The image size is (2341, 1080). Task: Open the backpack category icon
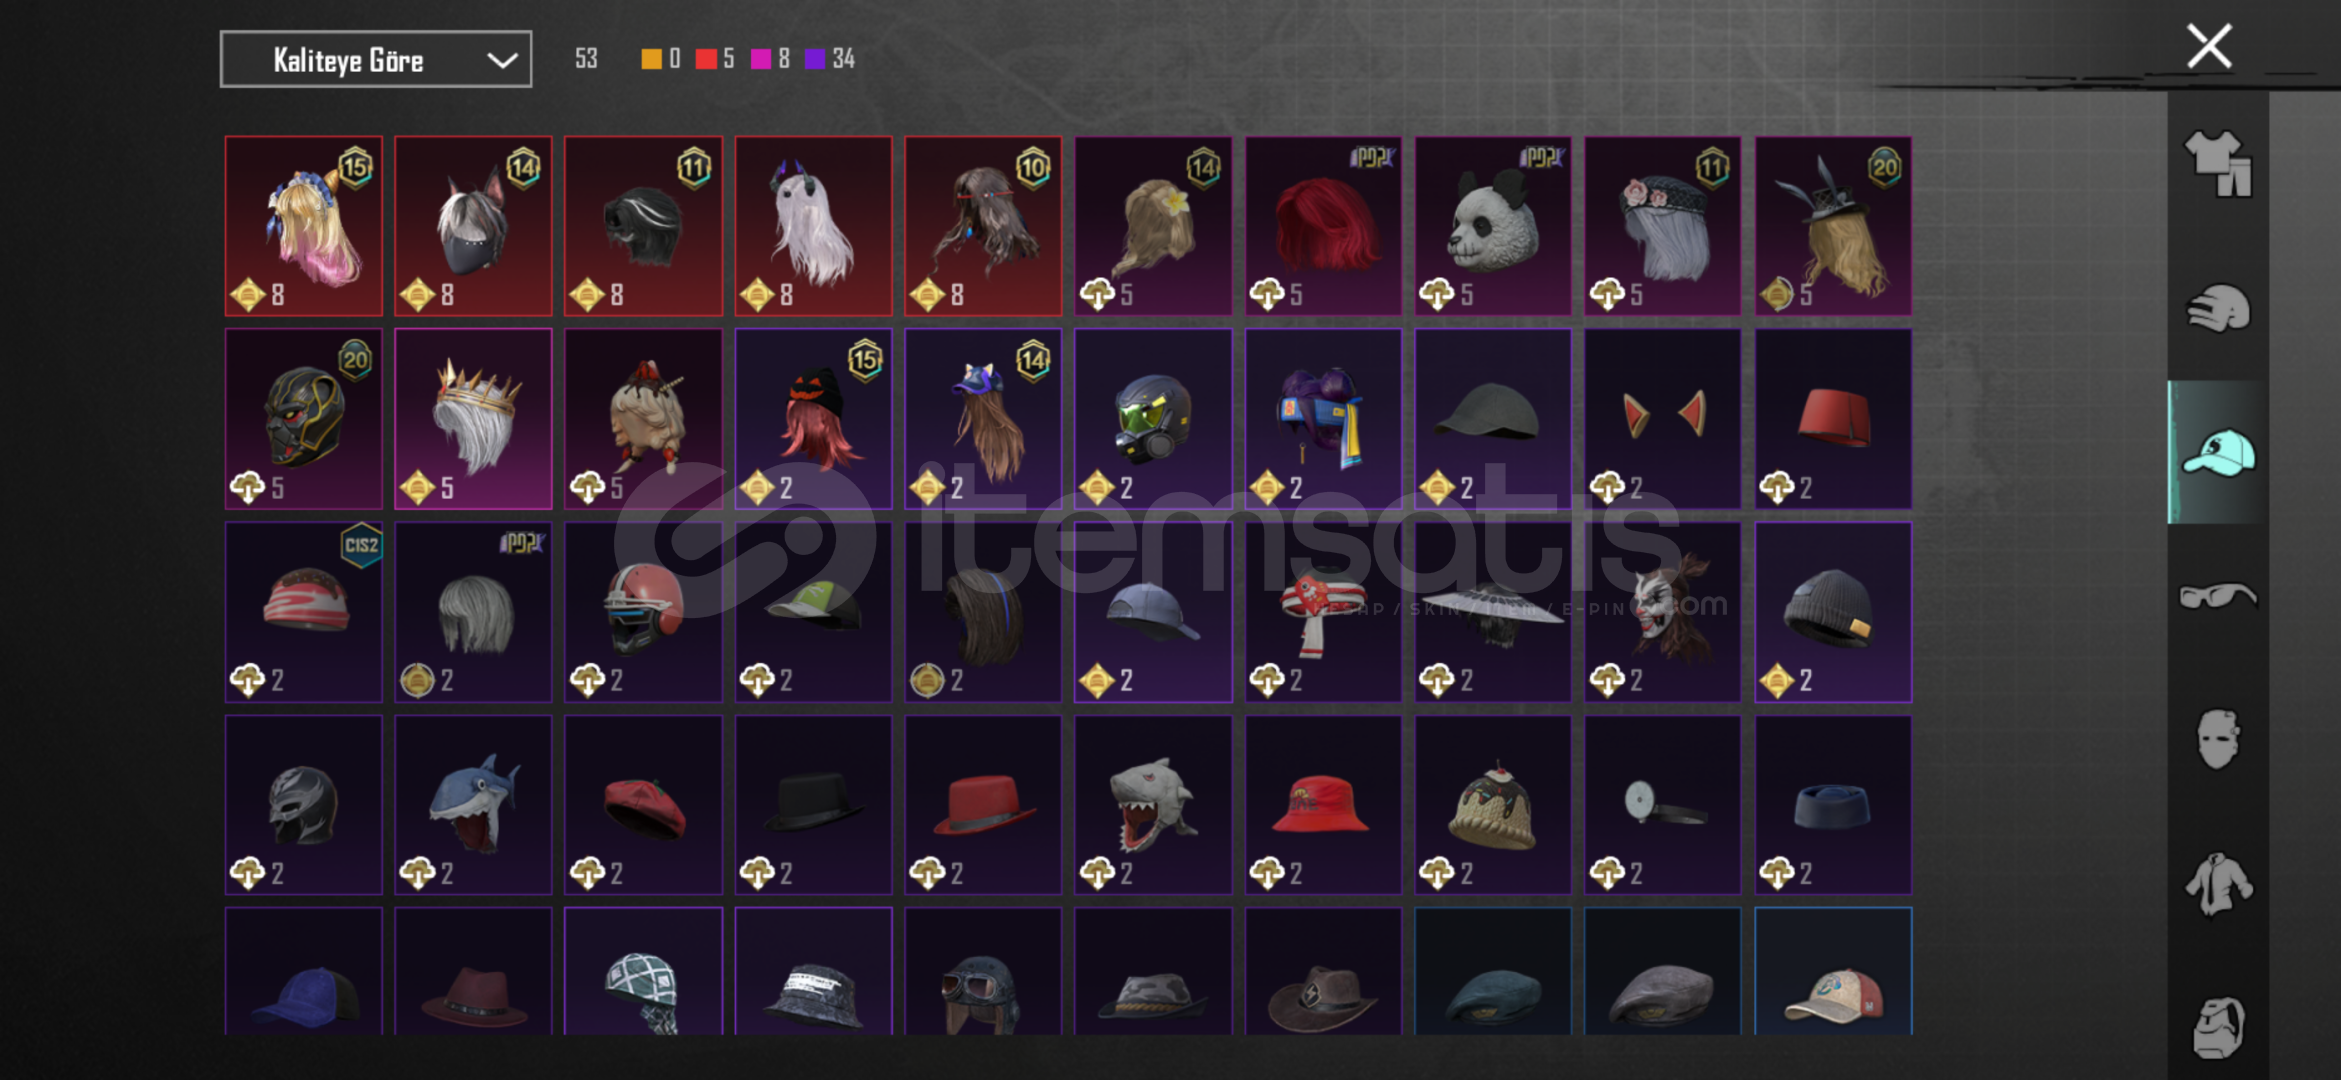click(x=2218, y=1027)
